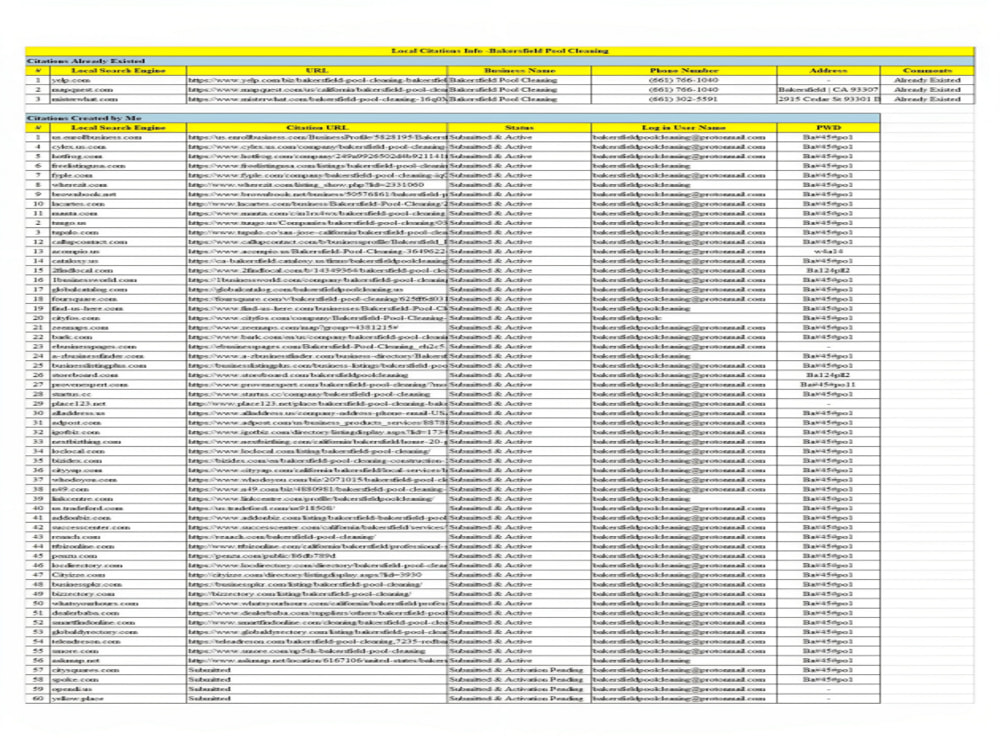Select the address "2915 Cedar St 93301"
Viewport: 1000px width, 750px height.
(x=828, y=99)
